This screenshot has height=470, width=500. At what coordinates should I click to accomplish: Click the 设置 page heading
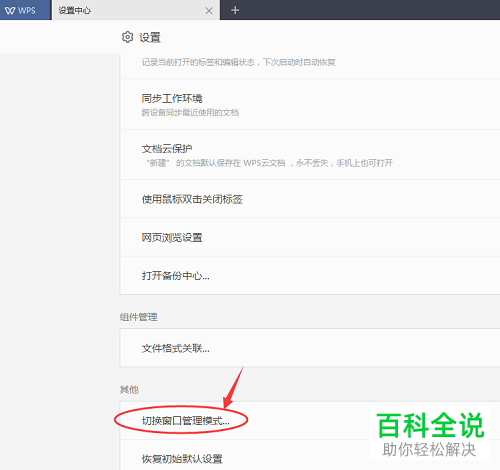coord(150,37)
